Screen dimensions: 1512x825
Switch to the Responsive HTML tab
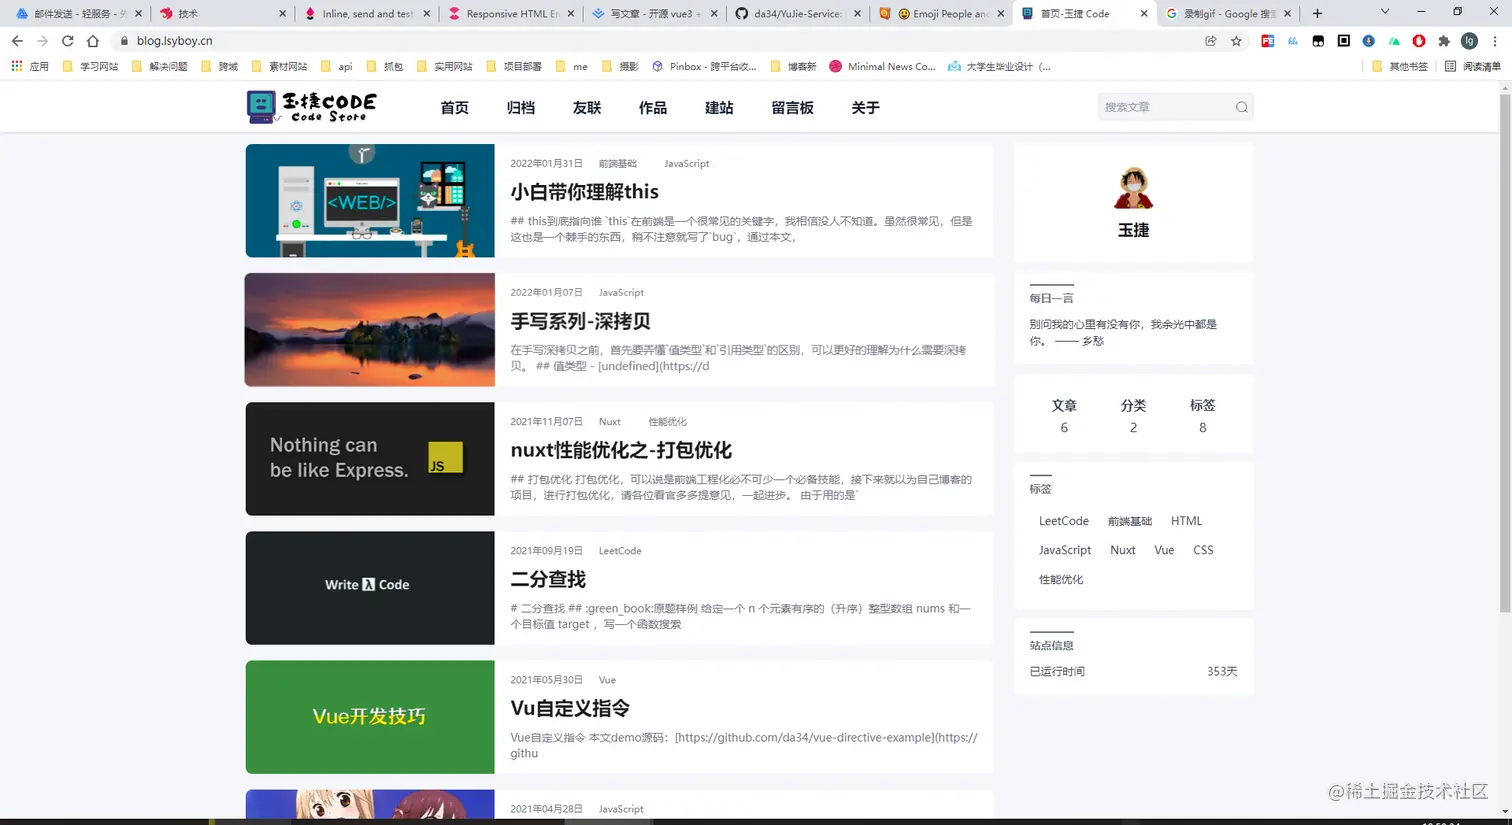click(509, 14)
